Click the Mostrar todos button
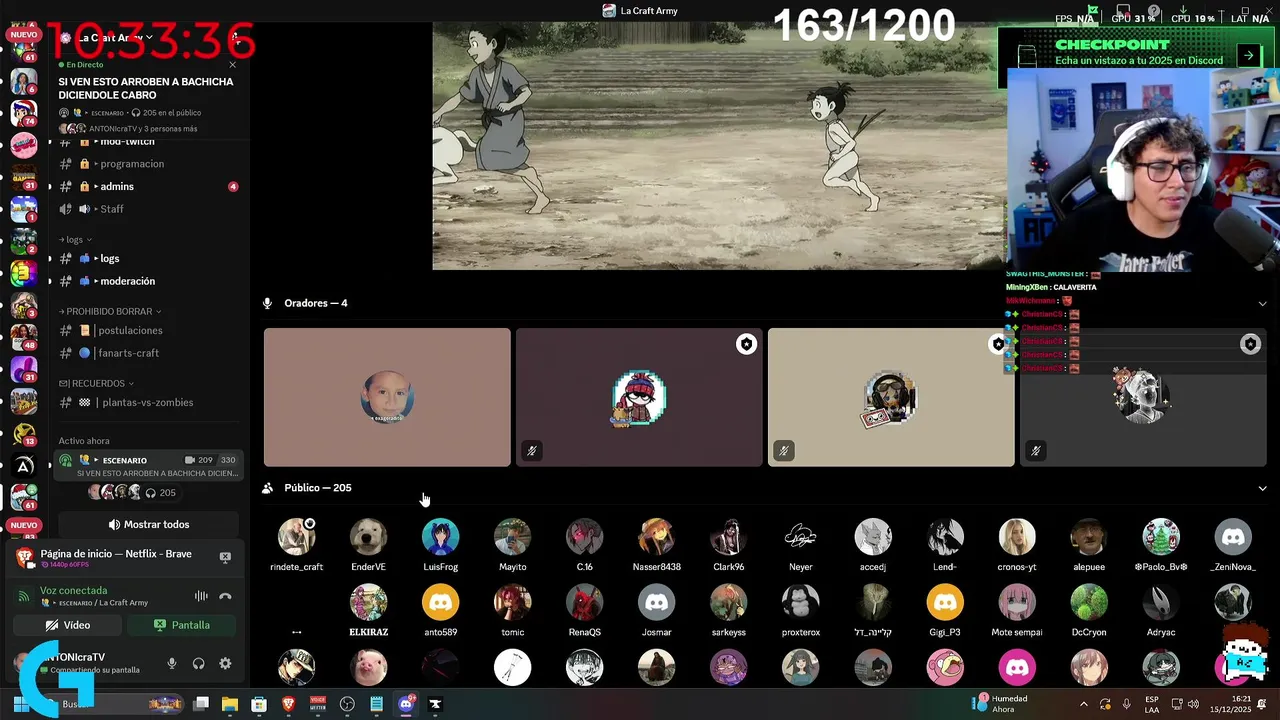The height and width of the screenshot is (720, 1280). (148, 524)
